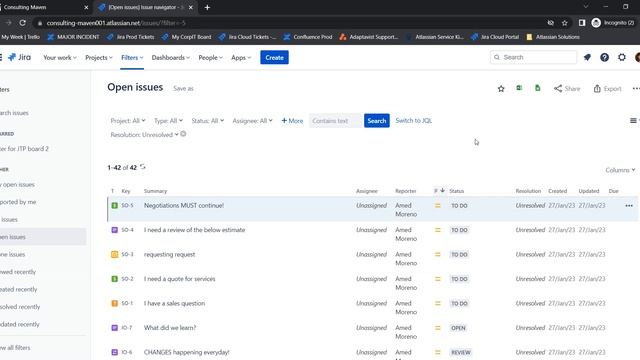Select Filter for JTP board 2 sidebar item
Screen dimensions: 640x360
(x=24, y=149)
